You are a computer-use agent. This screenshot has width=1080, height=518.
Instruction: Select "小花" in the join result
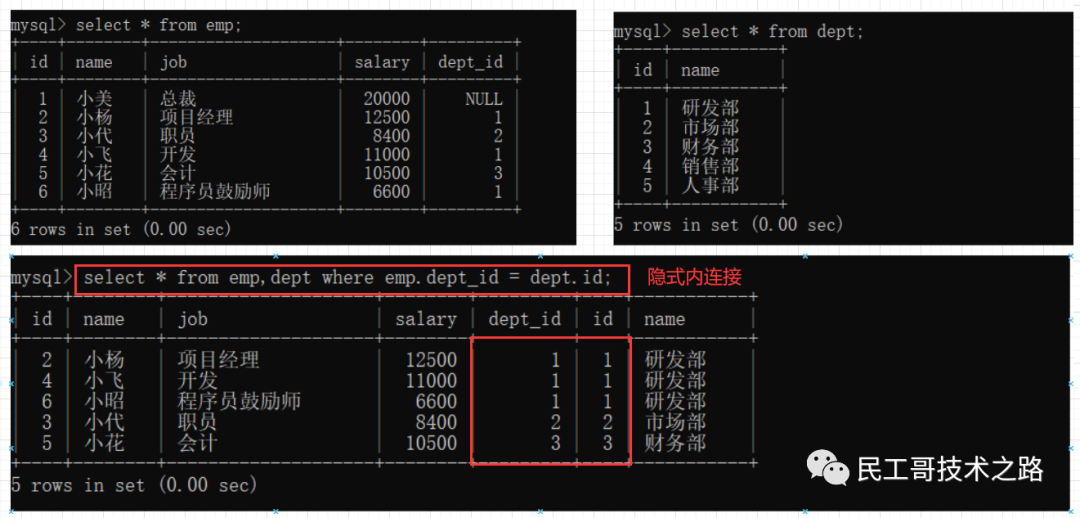105,442
